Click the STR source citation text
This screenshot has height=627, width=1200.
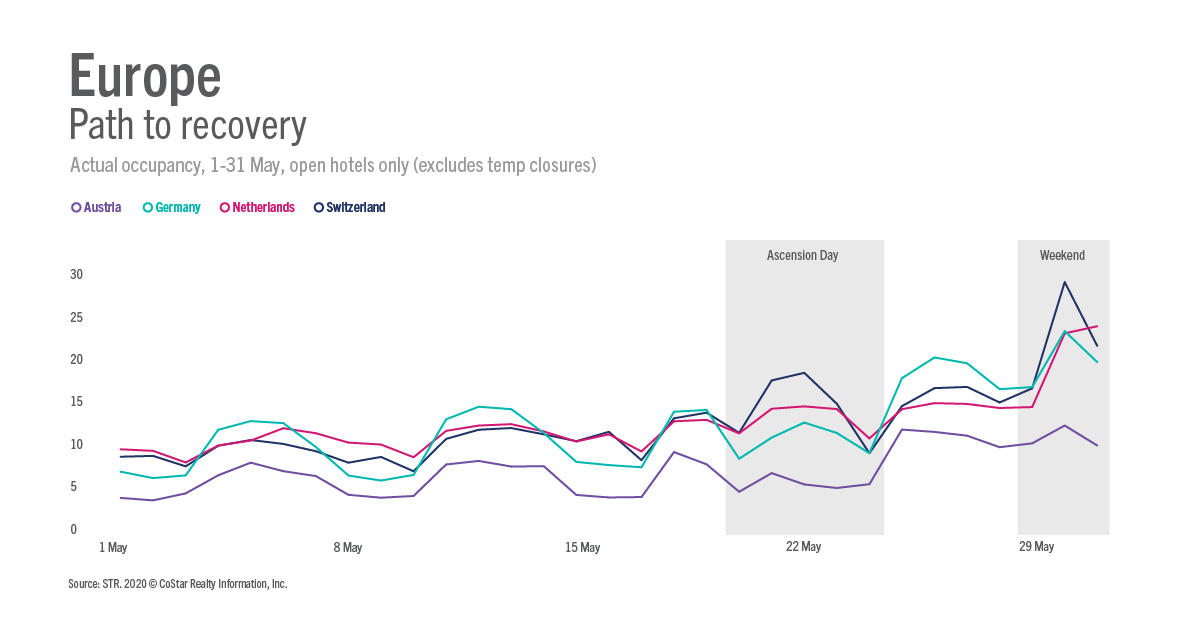(178, 584)
